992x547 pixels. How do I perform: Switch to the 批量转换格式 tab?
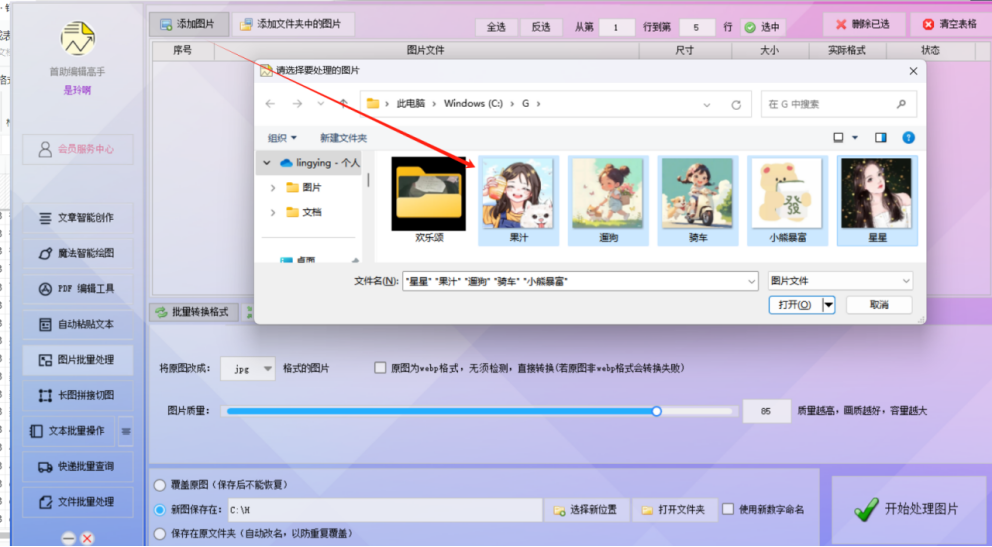194,312
